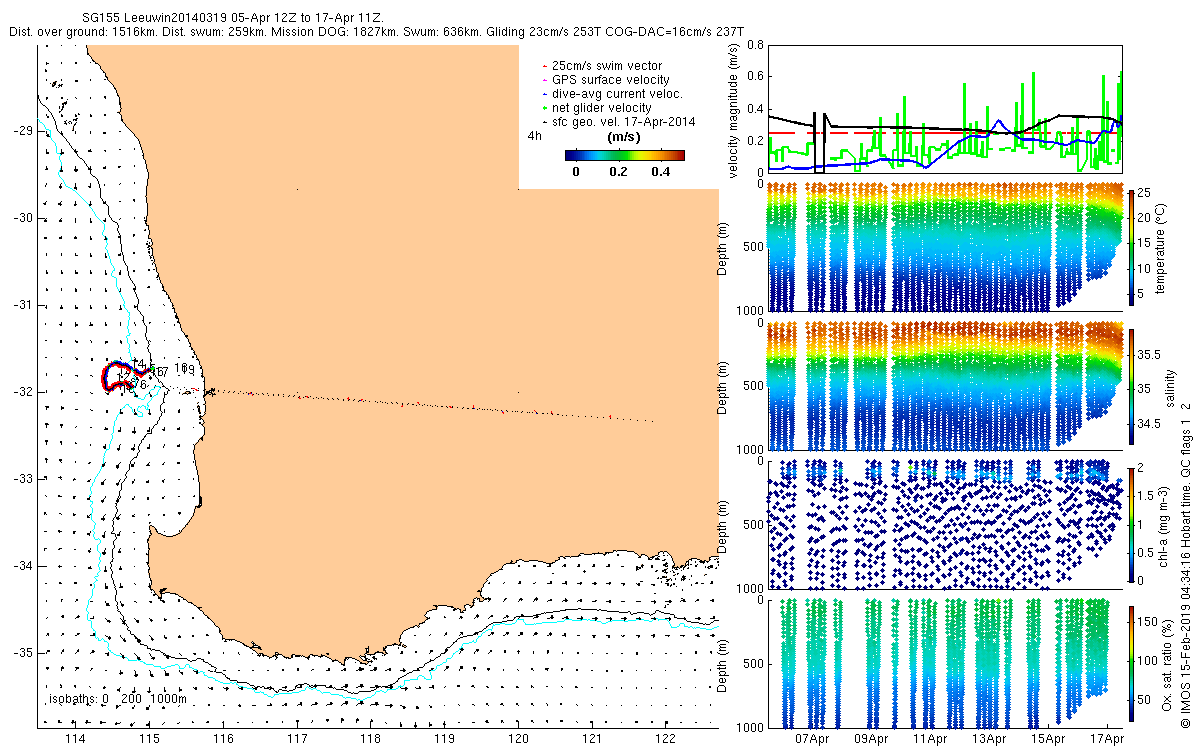Click the red 25cm/s swim vector legend marker
The height and width of the screenshot is (750, 1200).
tap(543, 66)
